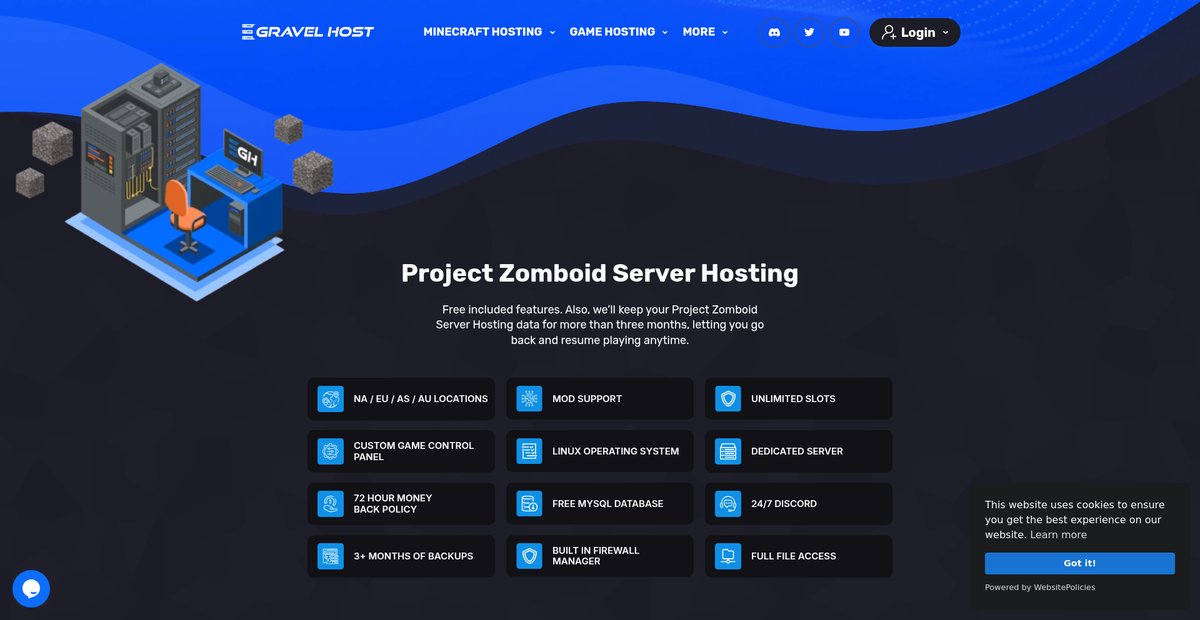This screenshot has height=620, width=1200.
Task: Open the Learn more cookie link
Action: pos(1058,535)
